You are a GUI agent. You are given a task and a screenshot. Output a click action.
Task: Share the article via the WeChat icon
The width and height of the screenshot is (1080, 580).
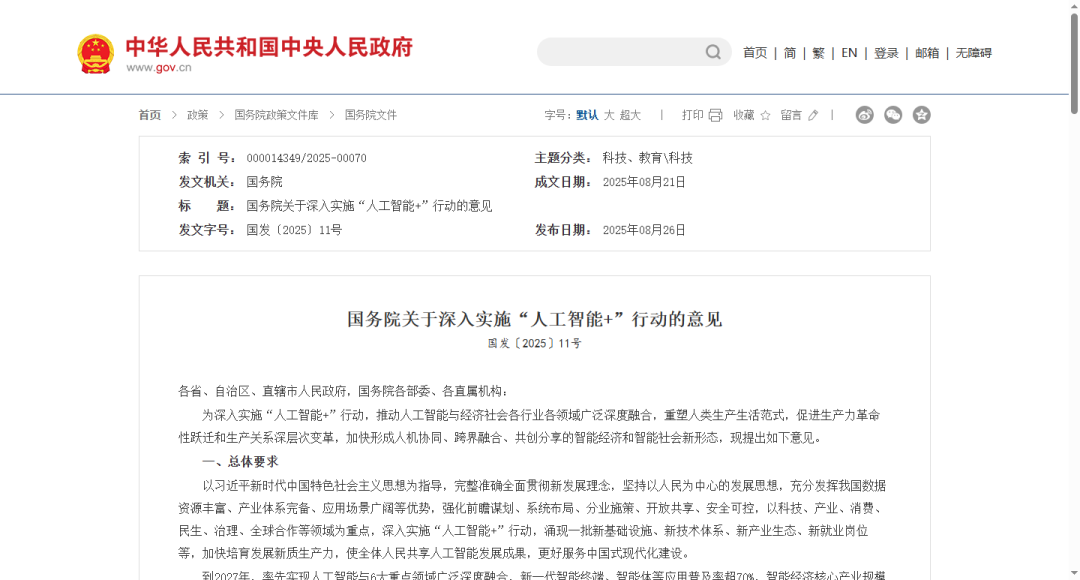[892, 115]
